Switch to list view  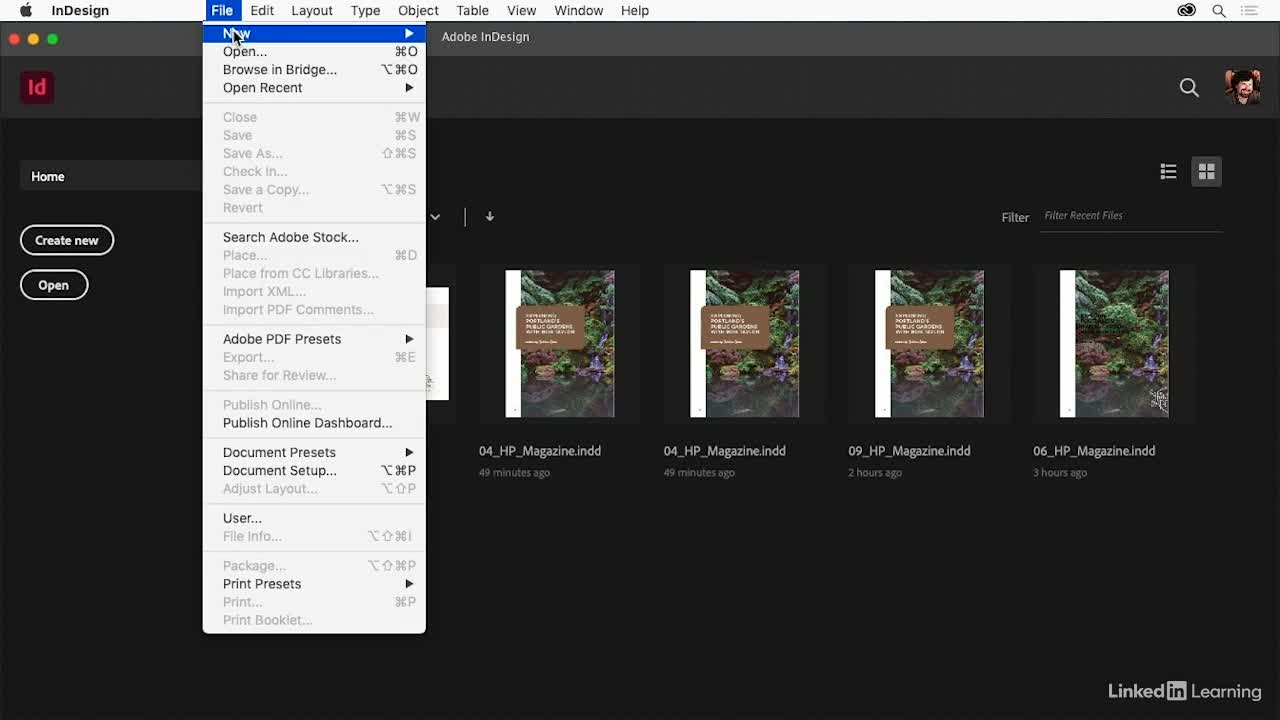pos(1168,172)
